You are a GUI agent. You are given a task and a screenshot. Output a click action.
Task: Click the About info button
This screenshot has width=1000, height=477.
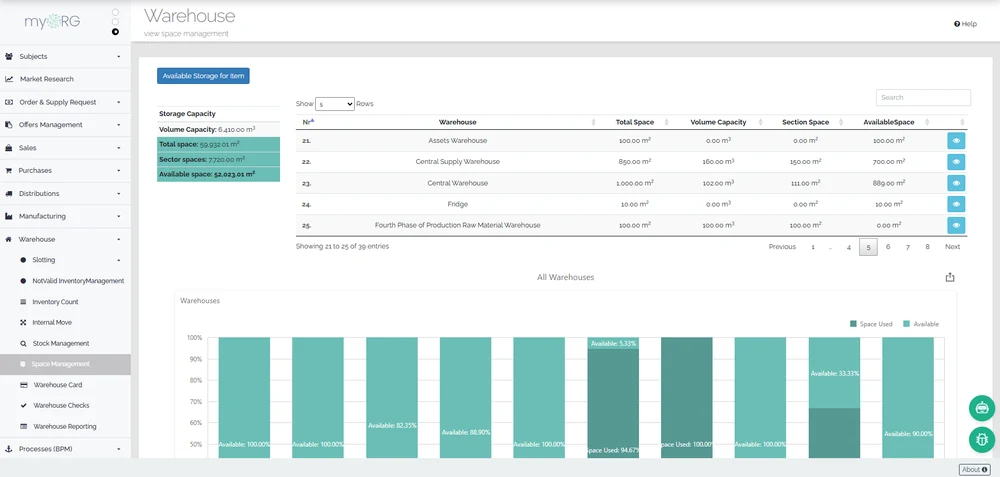(974, 469)
